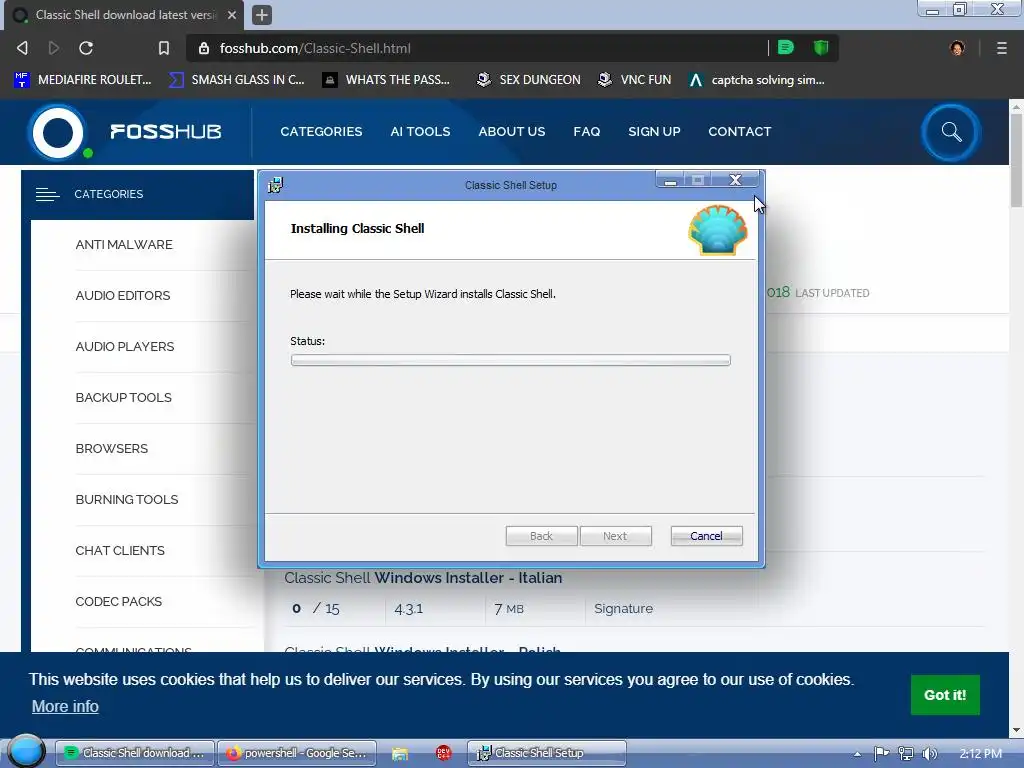Click the Classic Shell seashell logo
The height and width of the screenshot is (768, 1024).
coord(718,229)
